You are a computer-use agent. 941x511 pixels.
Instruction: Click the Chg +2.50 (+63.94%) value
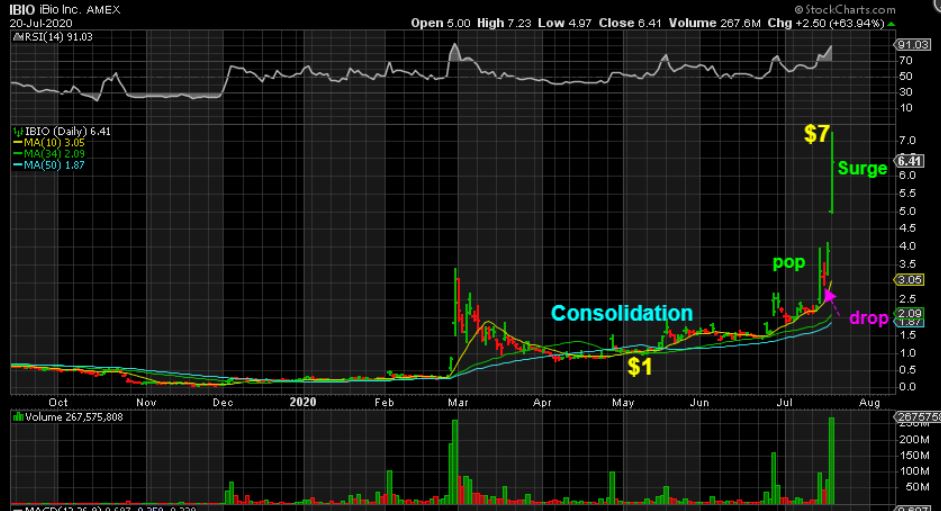[x=826, y=23]
